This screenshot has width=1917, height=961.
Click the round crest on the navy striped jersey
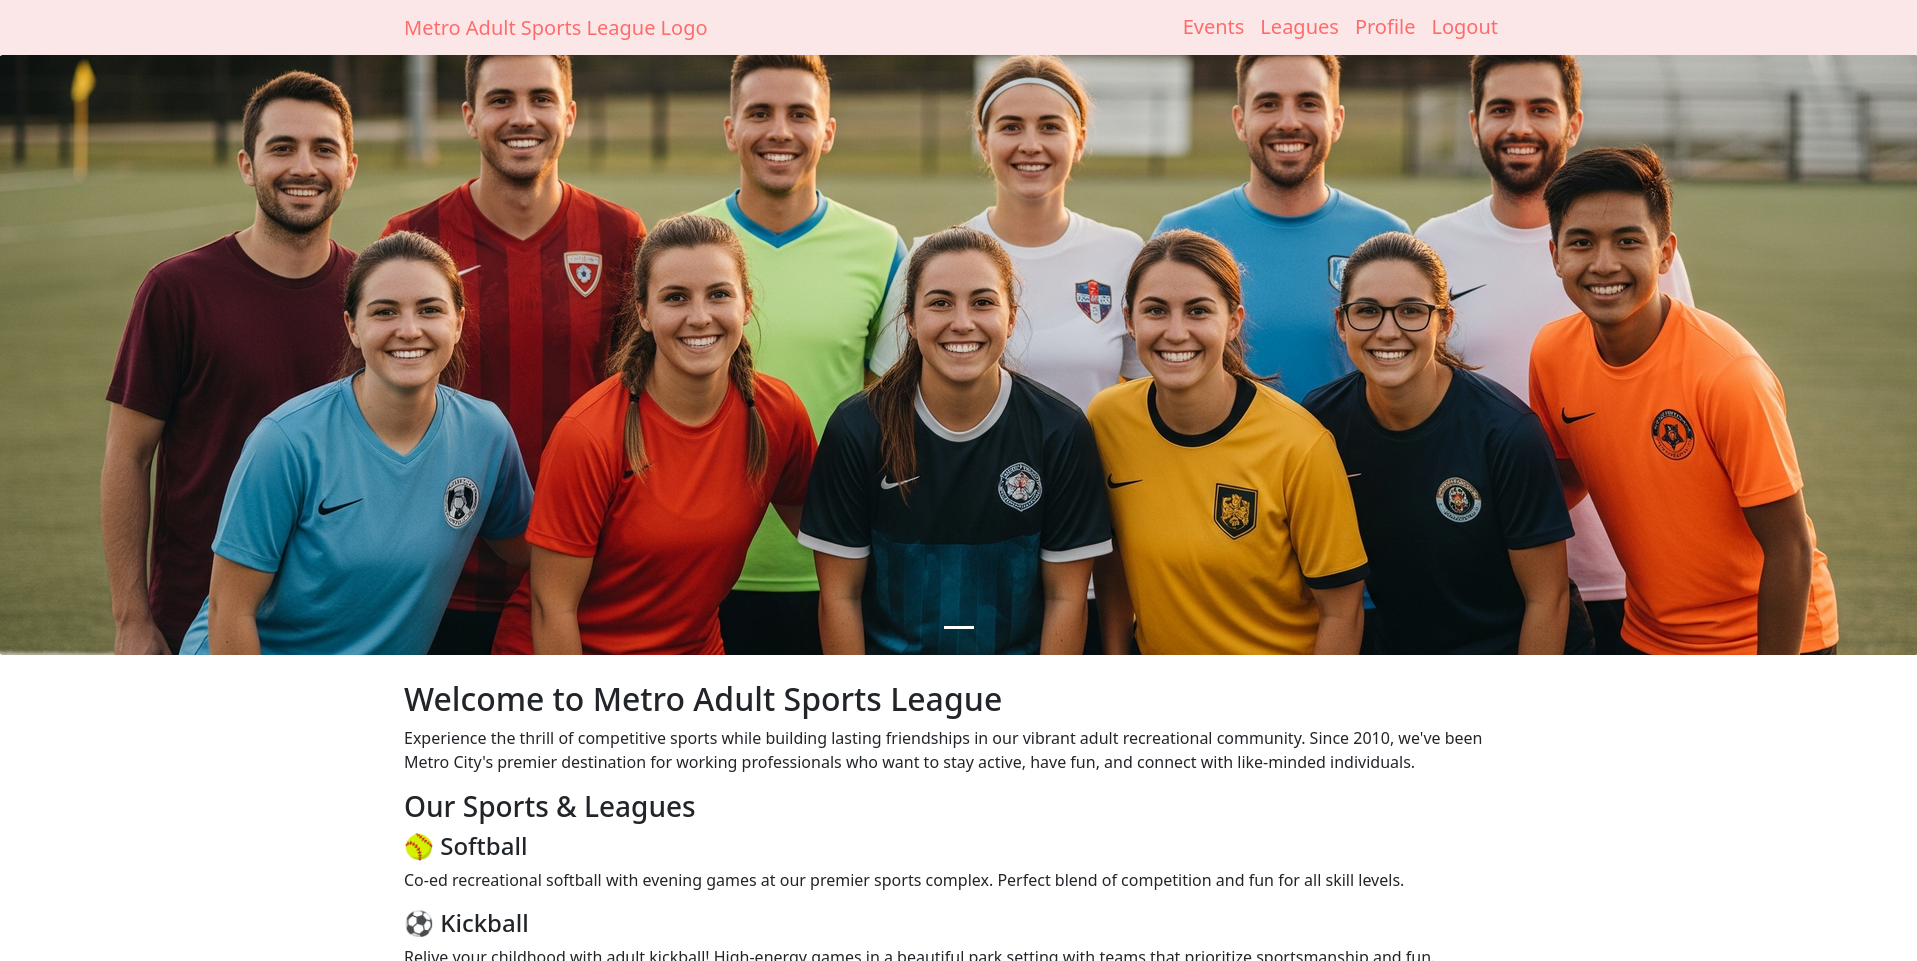1019,487
